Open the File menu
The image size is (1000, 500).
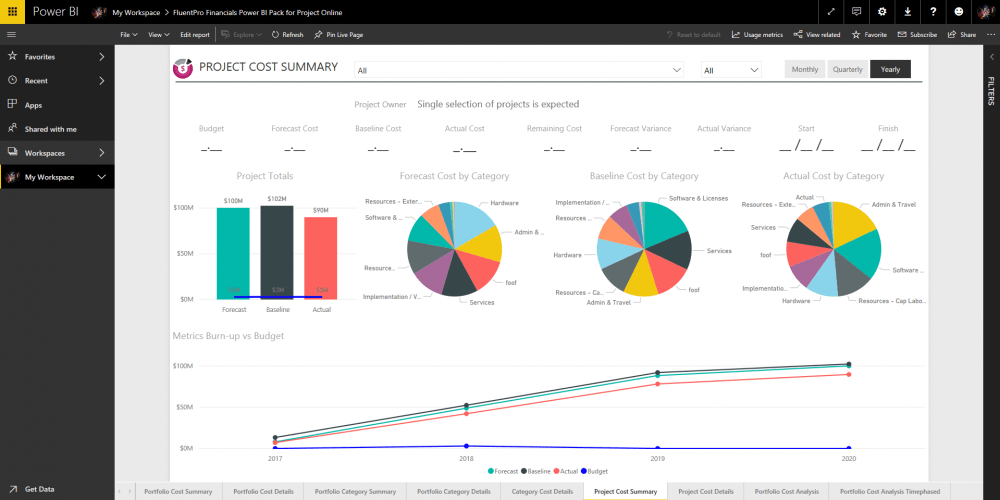[x=129, y=34]
